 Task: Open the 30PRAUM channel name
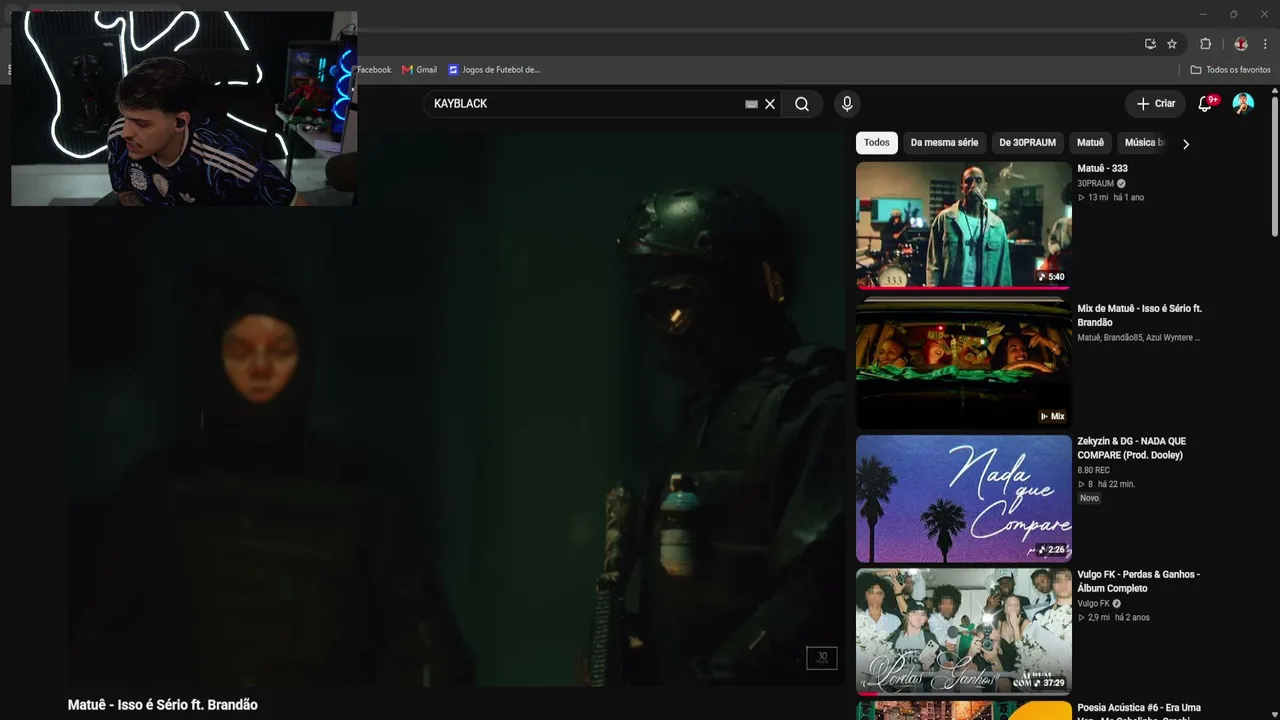pos(1095,184)
